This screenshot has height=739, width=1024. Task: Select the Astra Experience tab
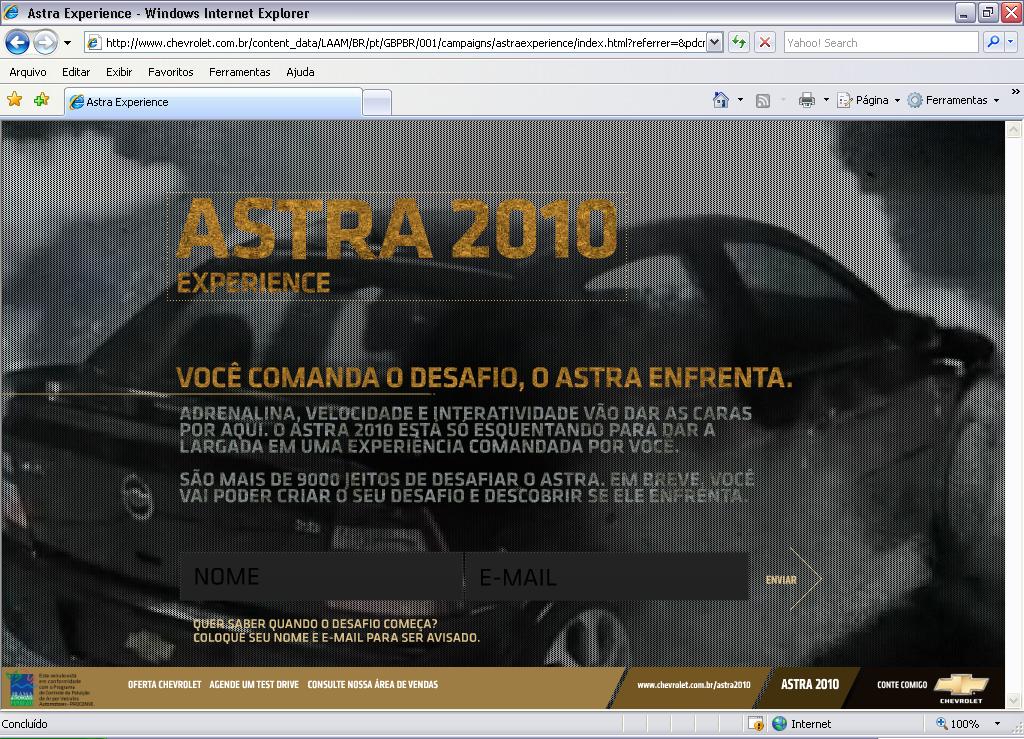coord(214,102)
